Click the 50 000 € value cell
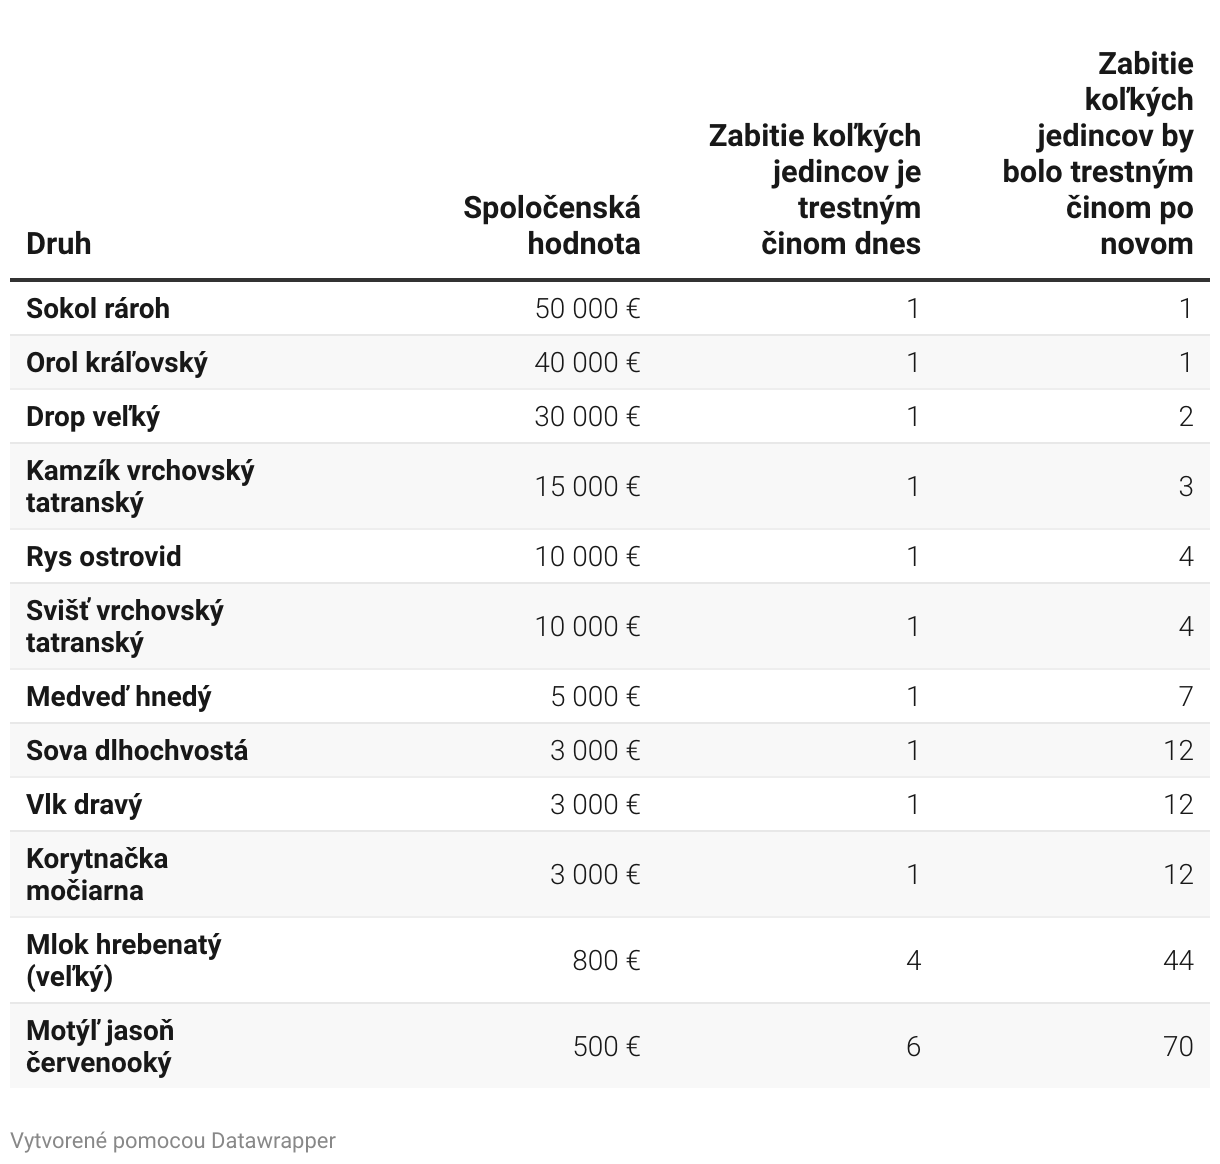This screenshot has height=1164, width=1220. click(x=588, y=308)
